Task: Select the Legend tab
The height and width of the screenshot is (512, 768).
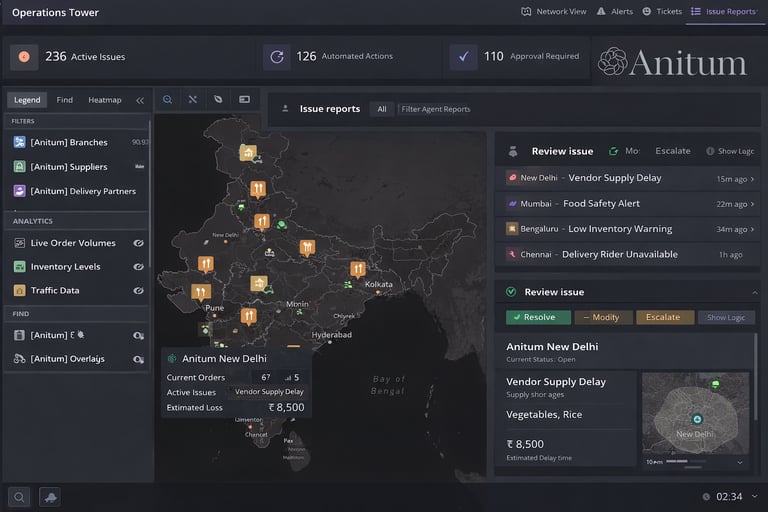Action: coord(27,100)
